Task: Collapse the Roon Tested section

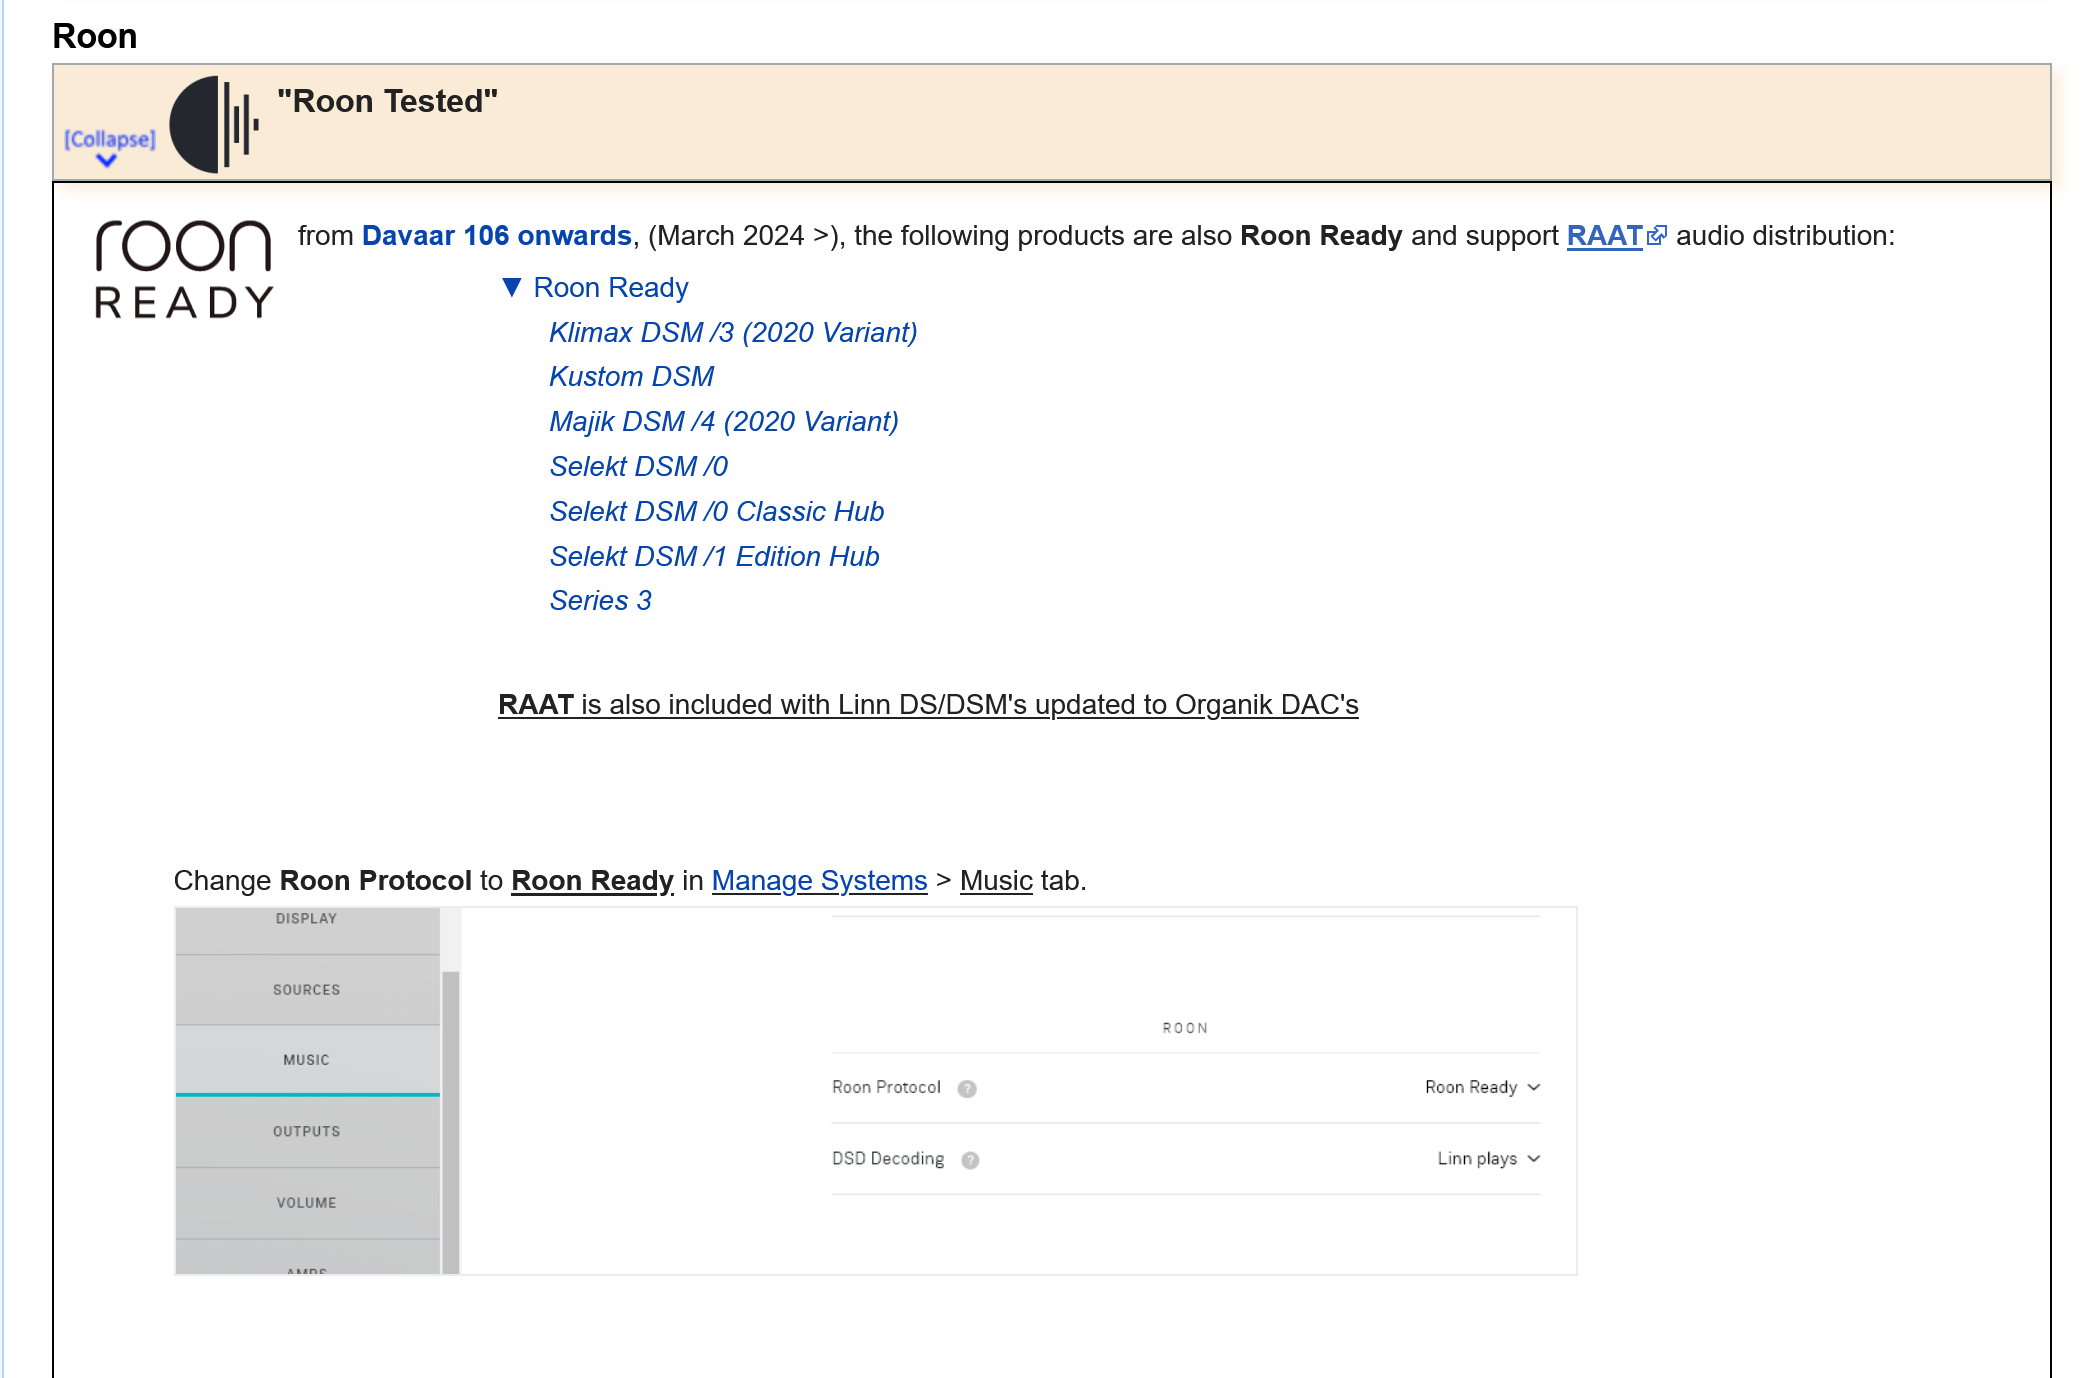Action: [x=109, y=140]
